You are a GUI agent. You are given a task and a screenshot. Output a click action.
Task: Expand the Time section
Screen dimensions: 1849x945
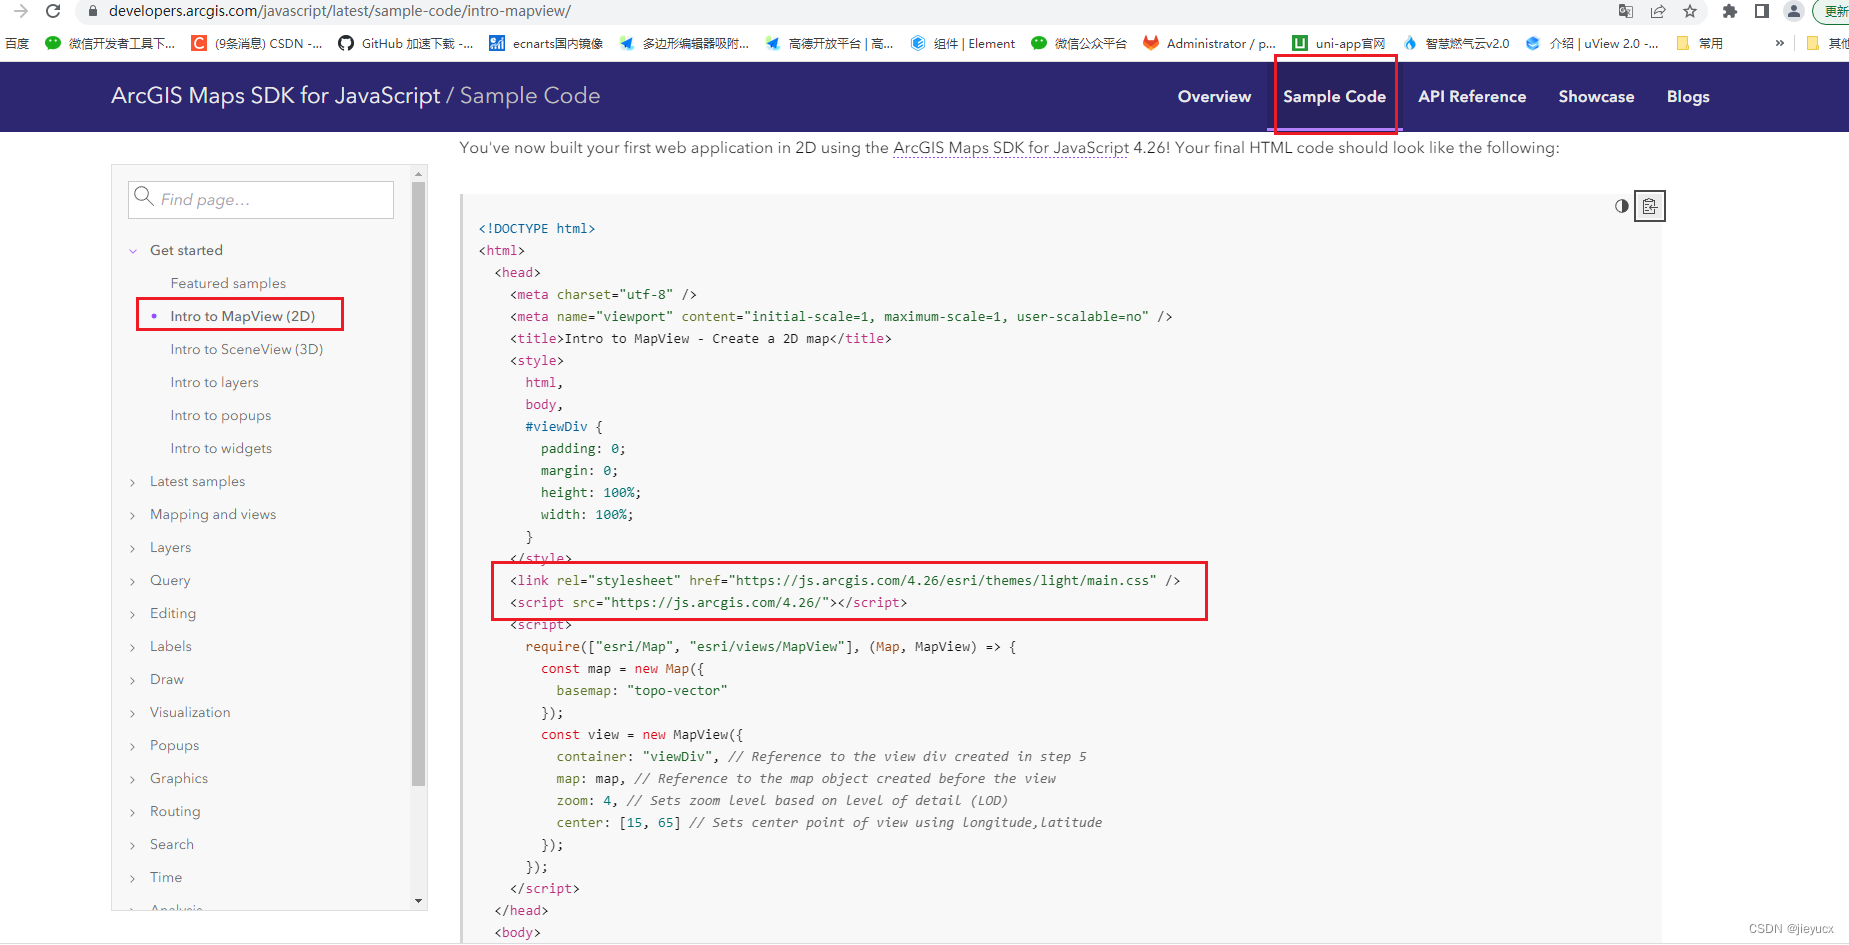point(133,878)
